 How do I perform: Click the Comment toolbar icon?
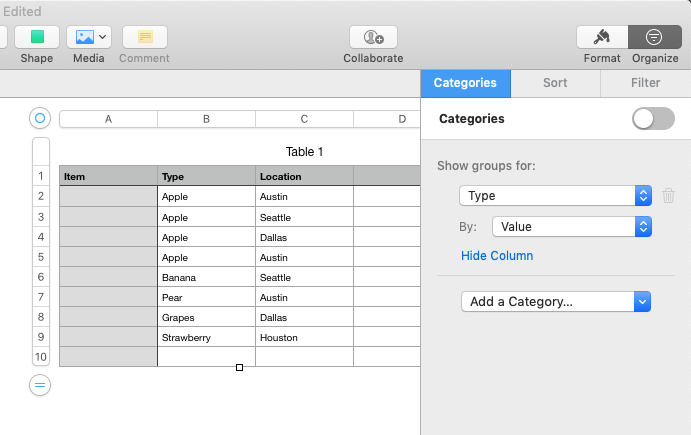144,37
